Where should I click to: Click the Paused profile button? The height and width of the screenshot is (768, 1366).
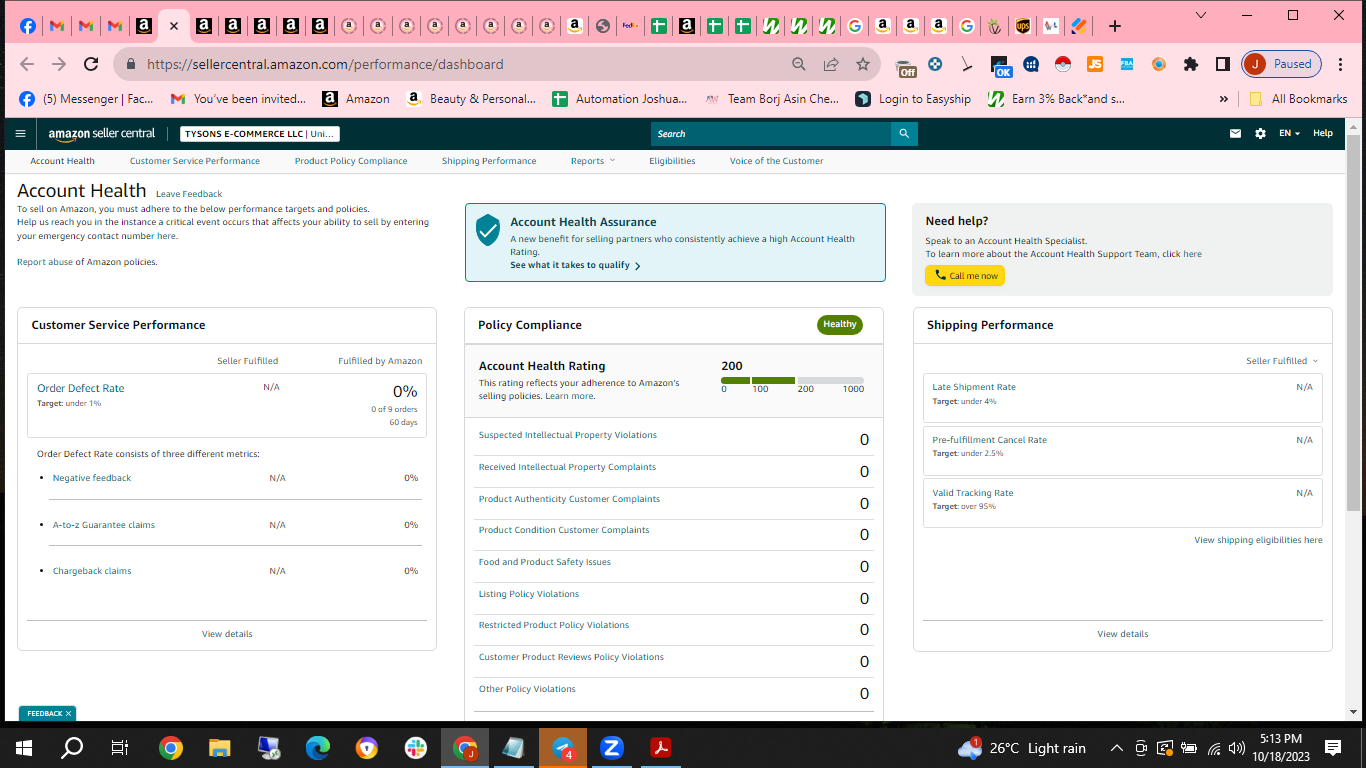[x=1282, y=64]
